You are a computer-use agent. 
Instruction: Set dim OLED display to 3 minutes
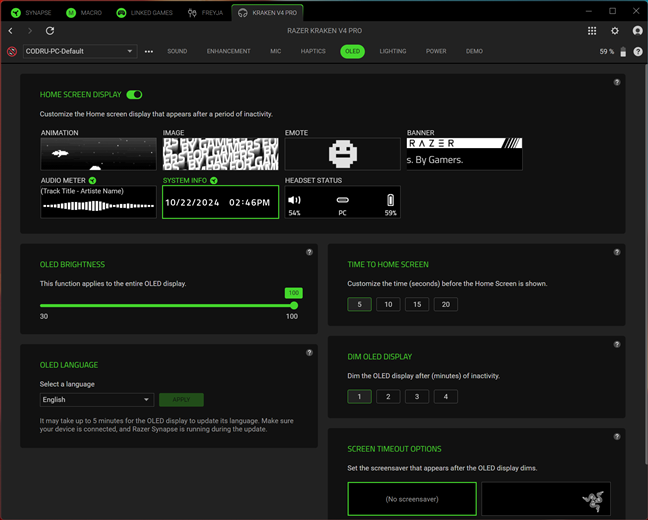(417, 396)
